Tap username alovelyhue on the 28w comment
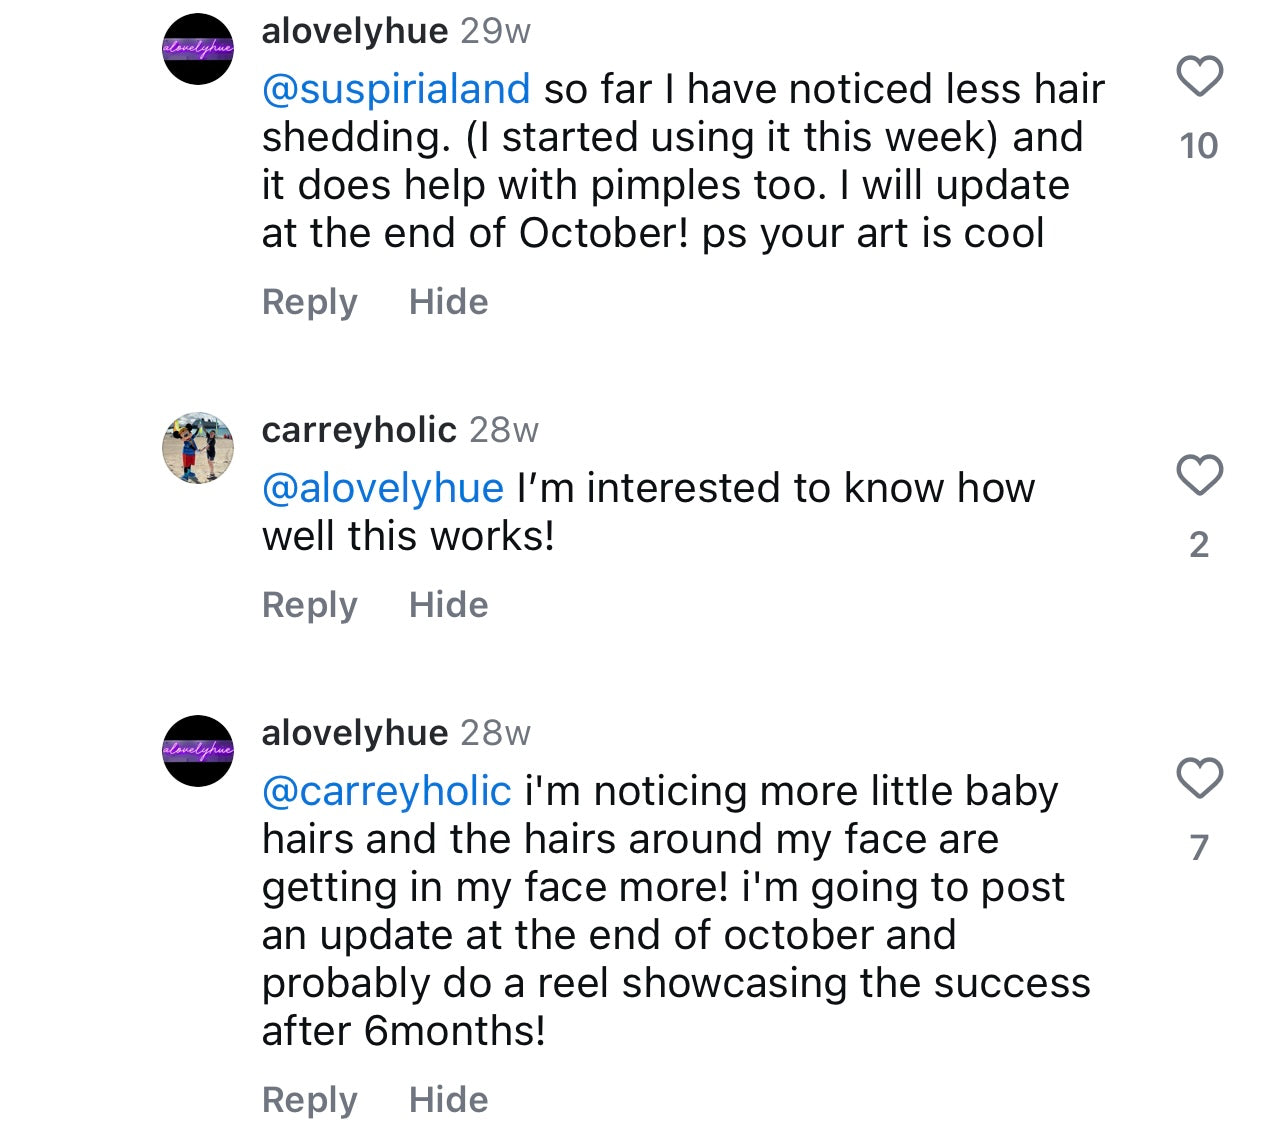Image resolution: width=1284 pixels, height=1145 pixels. [354, 734]
